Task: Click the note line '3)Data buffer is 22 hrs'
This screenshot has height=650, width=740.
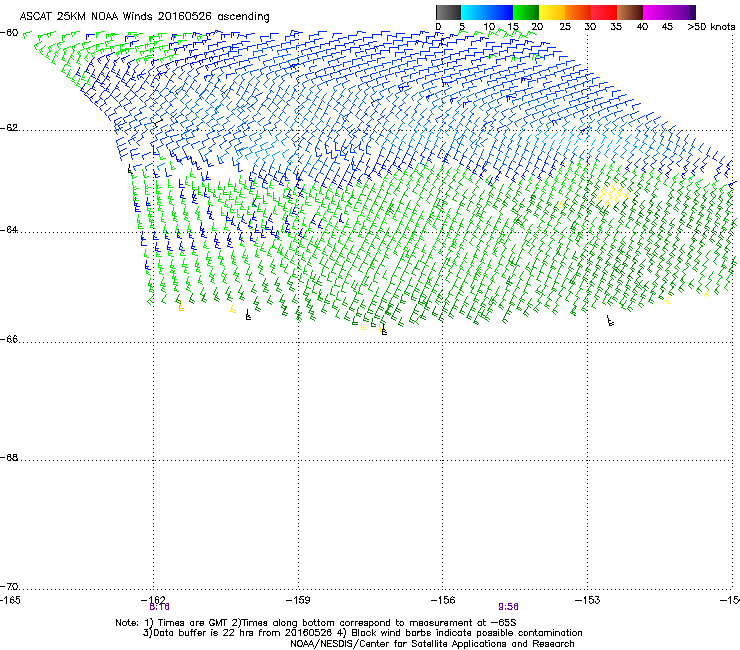Action: (362, 633)
